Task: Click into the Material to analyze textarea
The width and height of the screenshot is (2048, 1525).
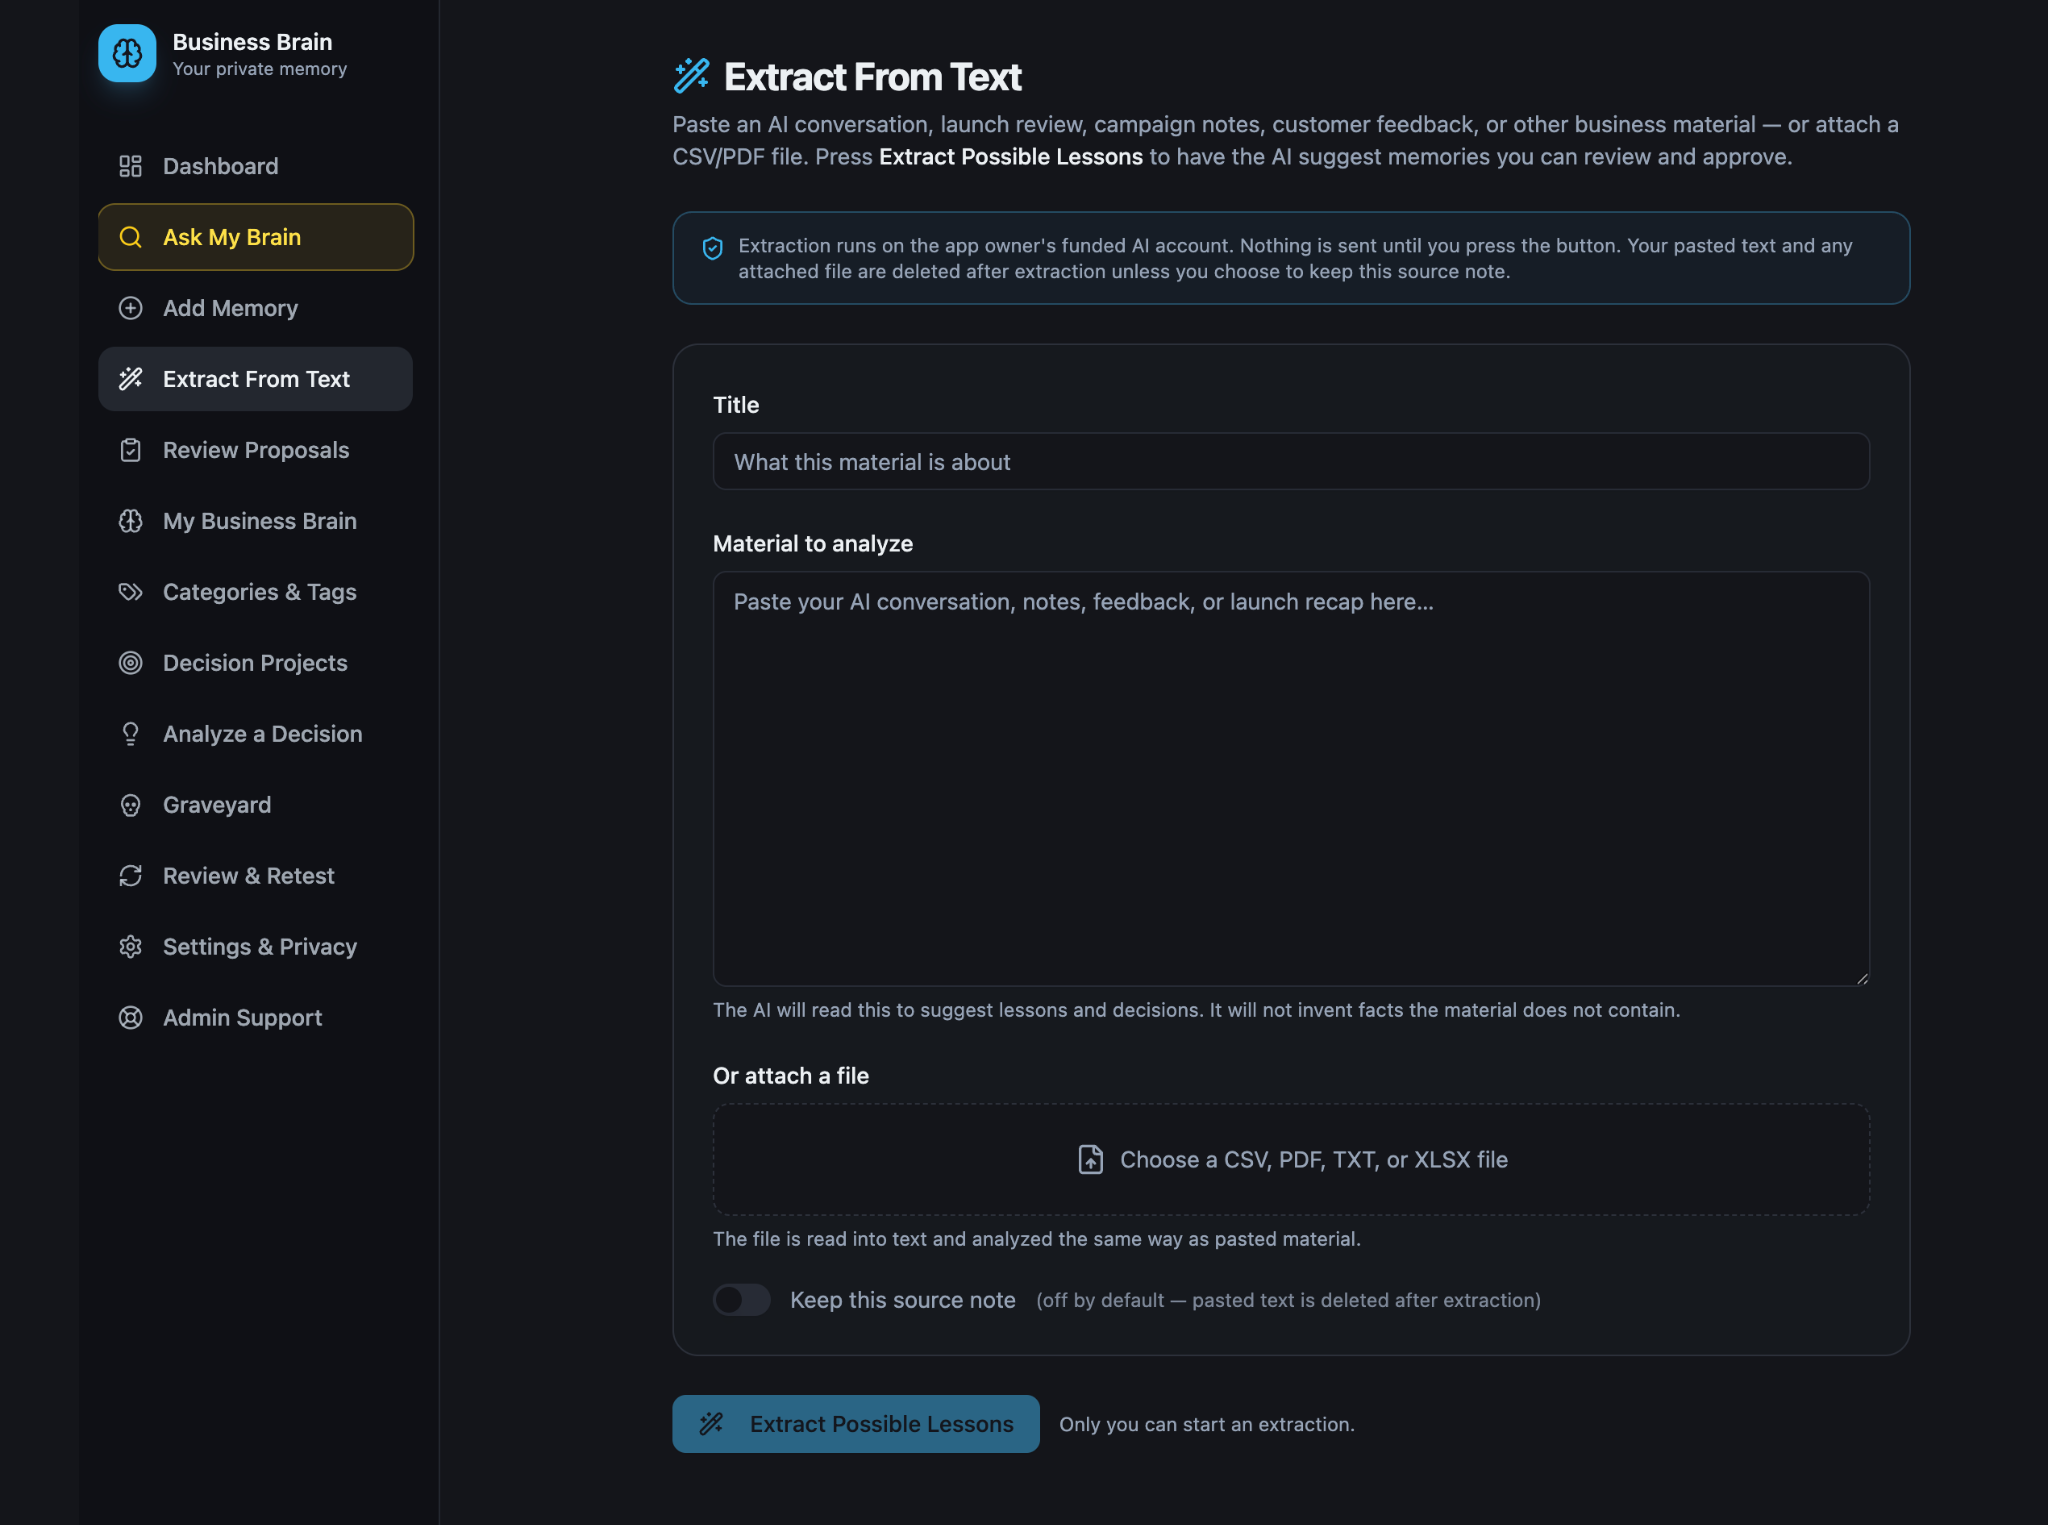Action: [x=1291, y=779]
